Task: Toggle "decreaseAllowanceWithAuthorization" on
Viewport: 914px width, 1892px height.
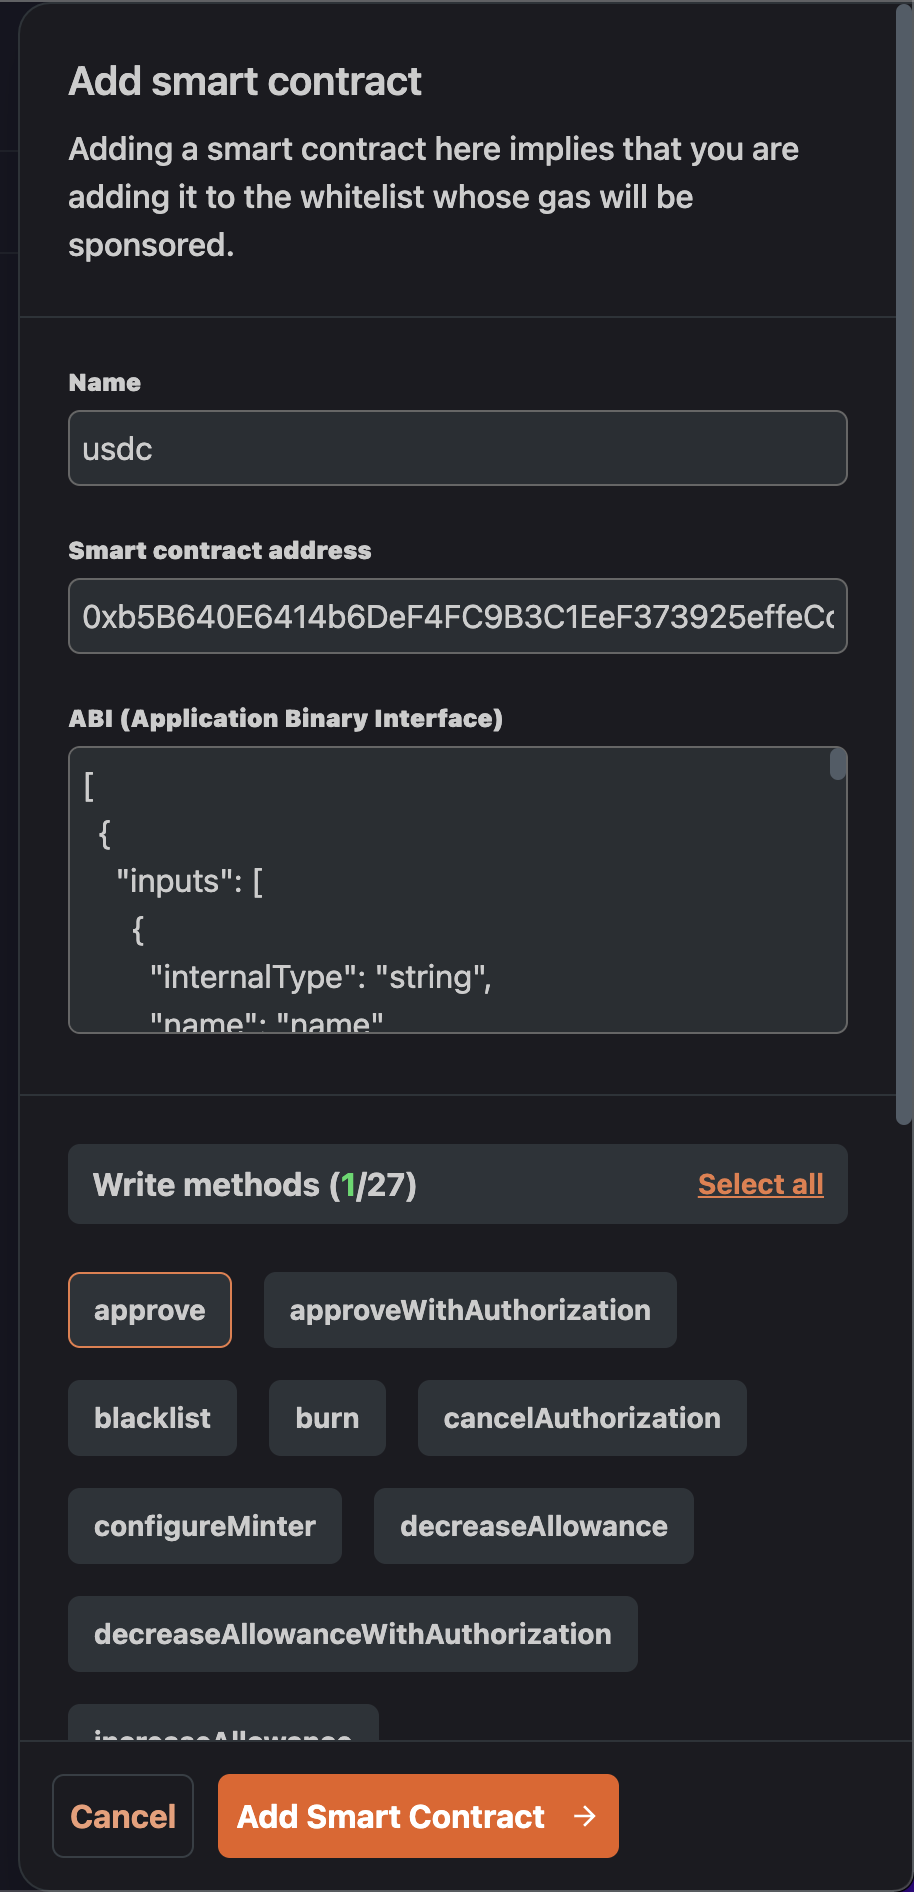Action: [x=352, y=1633]
